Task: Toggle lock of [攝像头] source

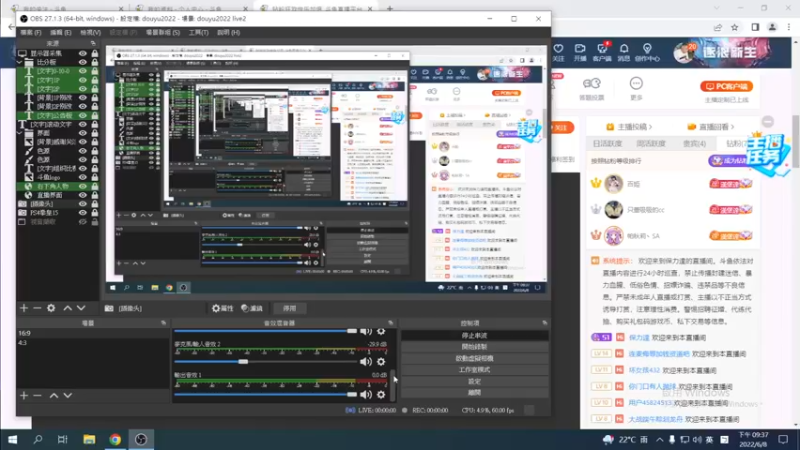Action: pyautogui.click(x=94, y=204)
